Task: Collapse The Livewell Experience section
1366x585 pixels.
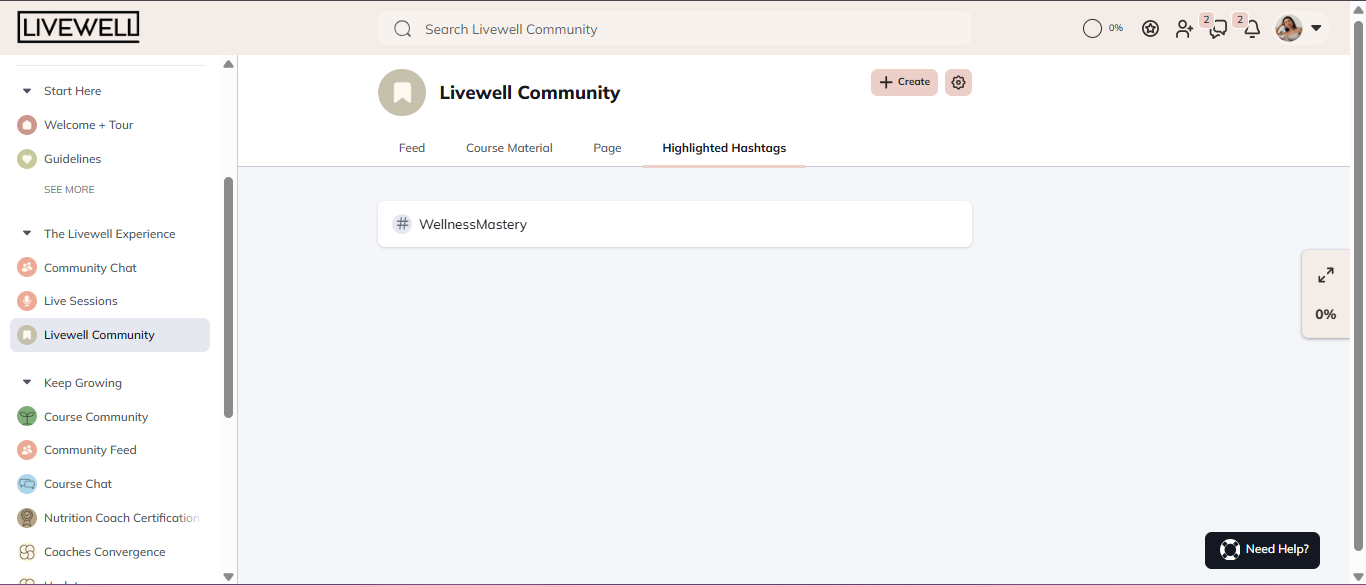Action: (x=27, y=234)
